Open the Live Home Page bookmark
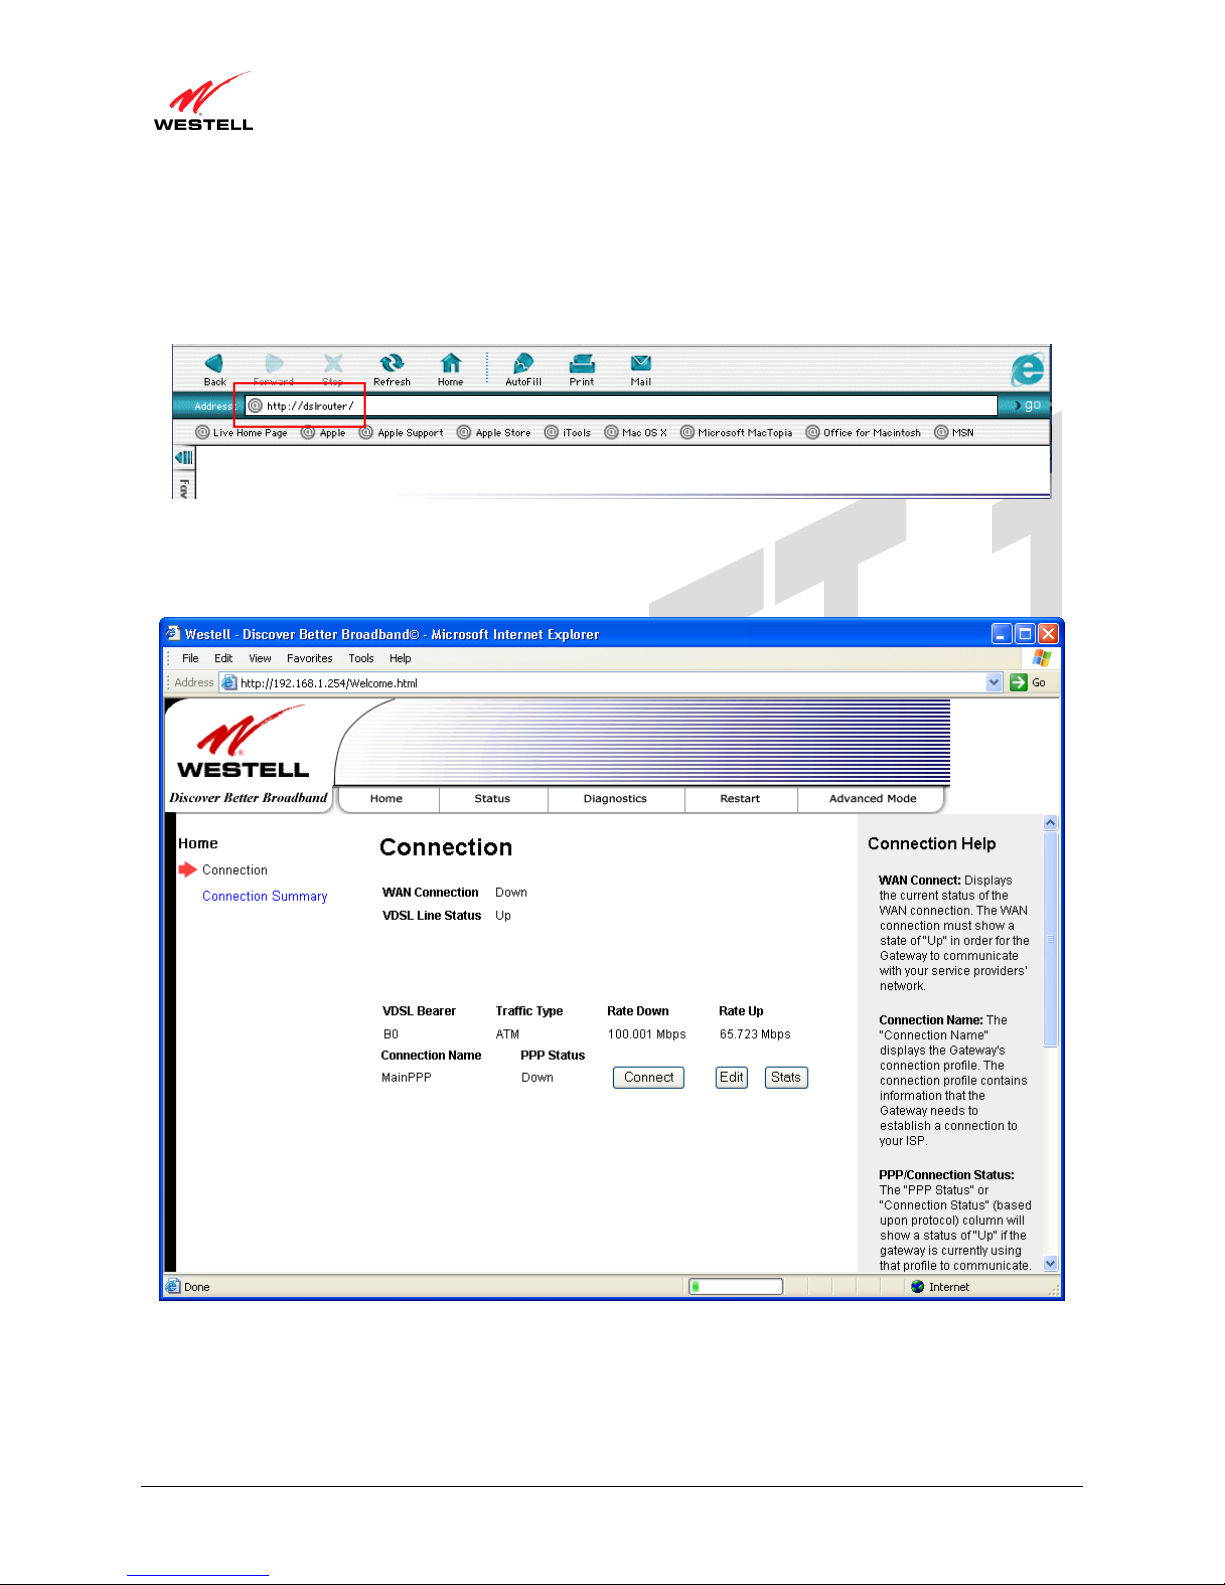Image resolution: width=1225 pixels, height=1585 pixels. pos(241,433)
